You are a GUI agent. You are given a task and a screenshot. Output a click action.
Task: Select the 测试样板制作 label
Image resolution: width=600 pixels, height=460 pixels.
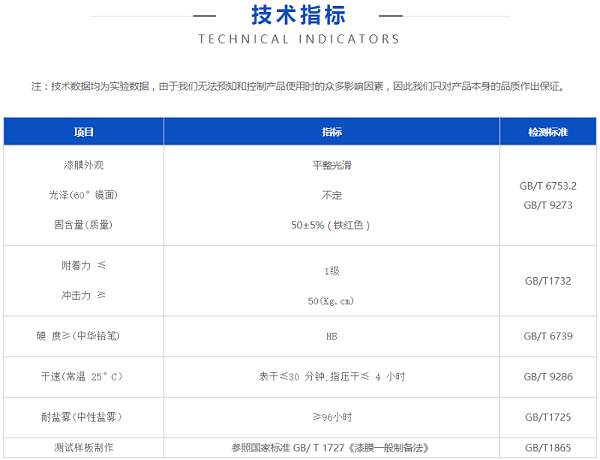point(83,447)
